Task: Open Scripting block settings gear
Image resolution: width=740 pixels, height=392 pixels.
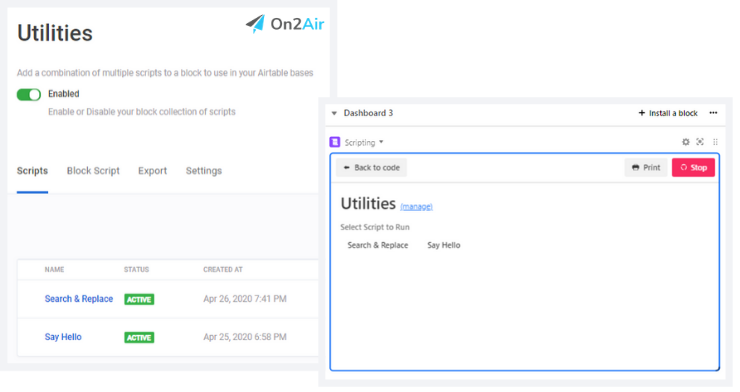Action: tap(686, 142)
